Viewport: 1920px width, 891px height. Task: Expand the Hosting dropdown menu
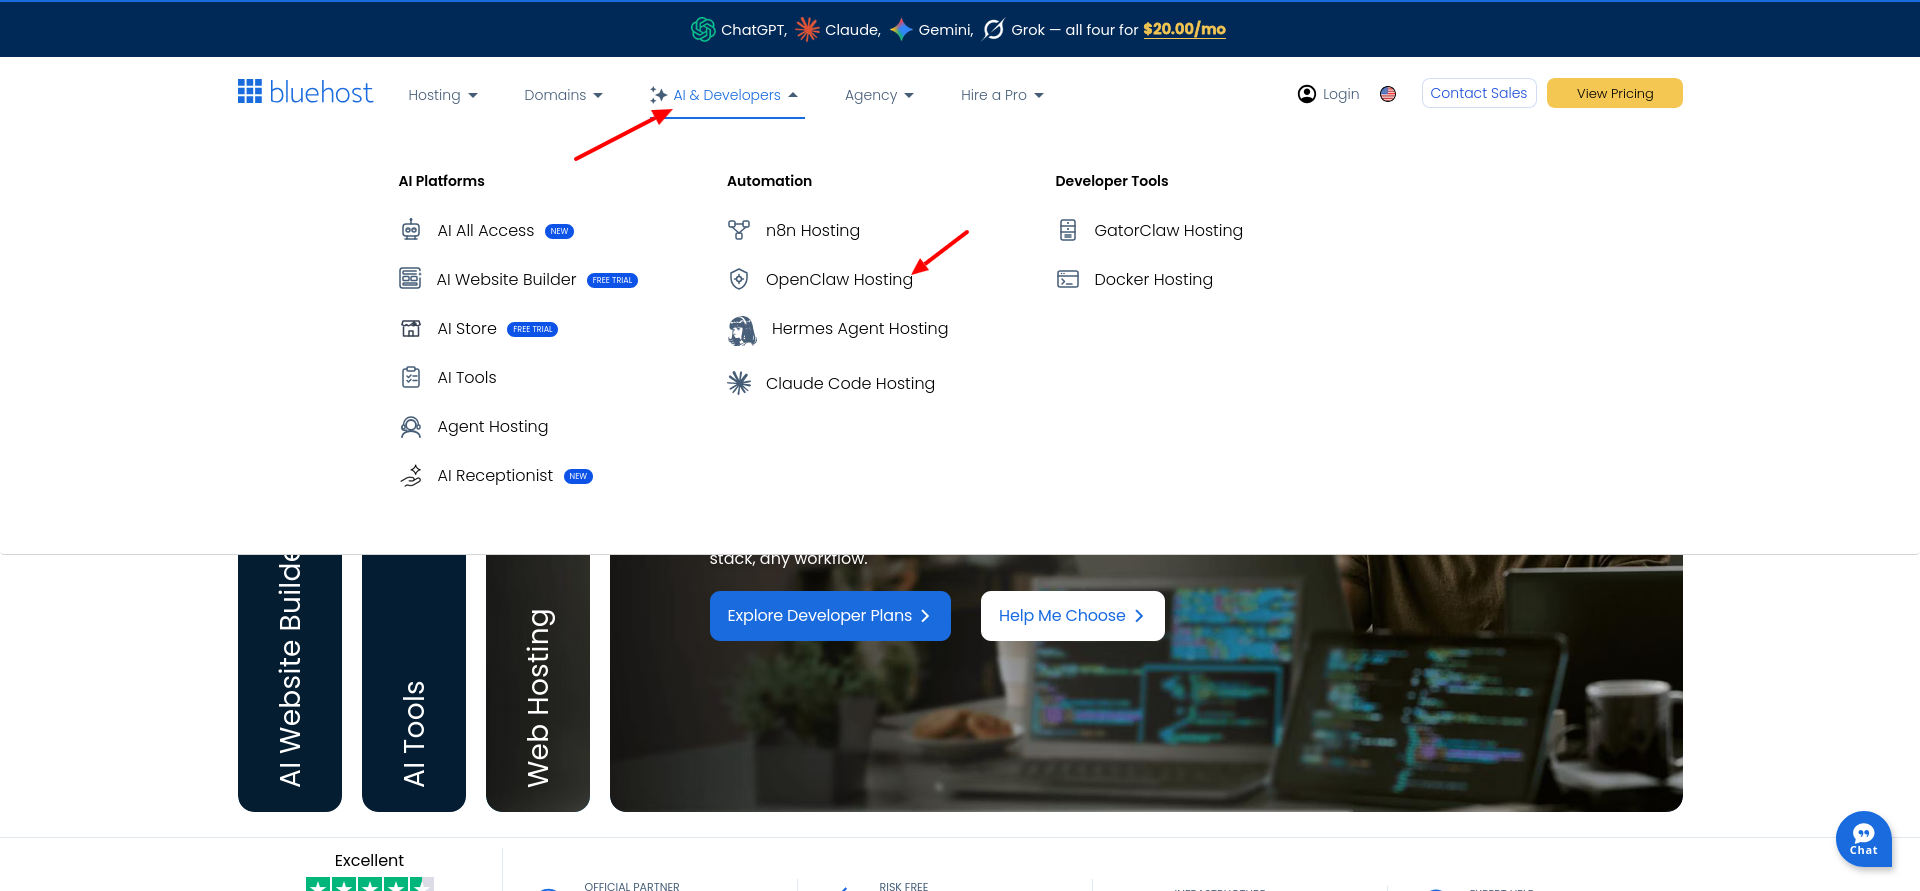click(x=443, y=95)
